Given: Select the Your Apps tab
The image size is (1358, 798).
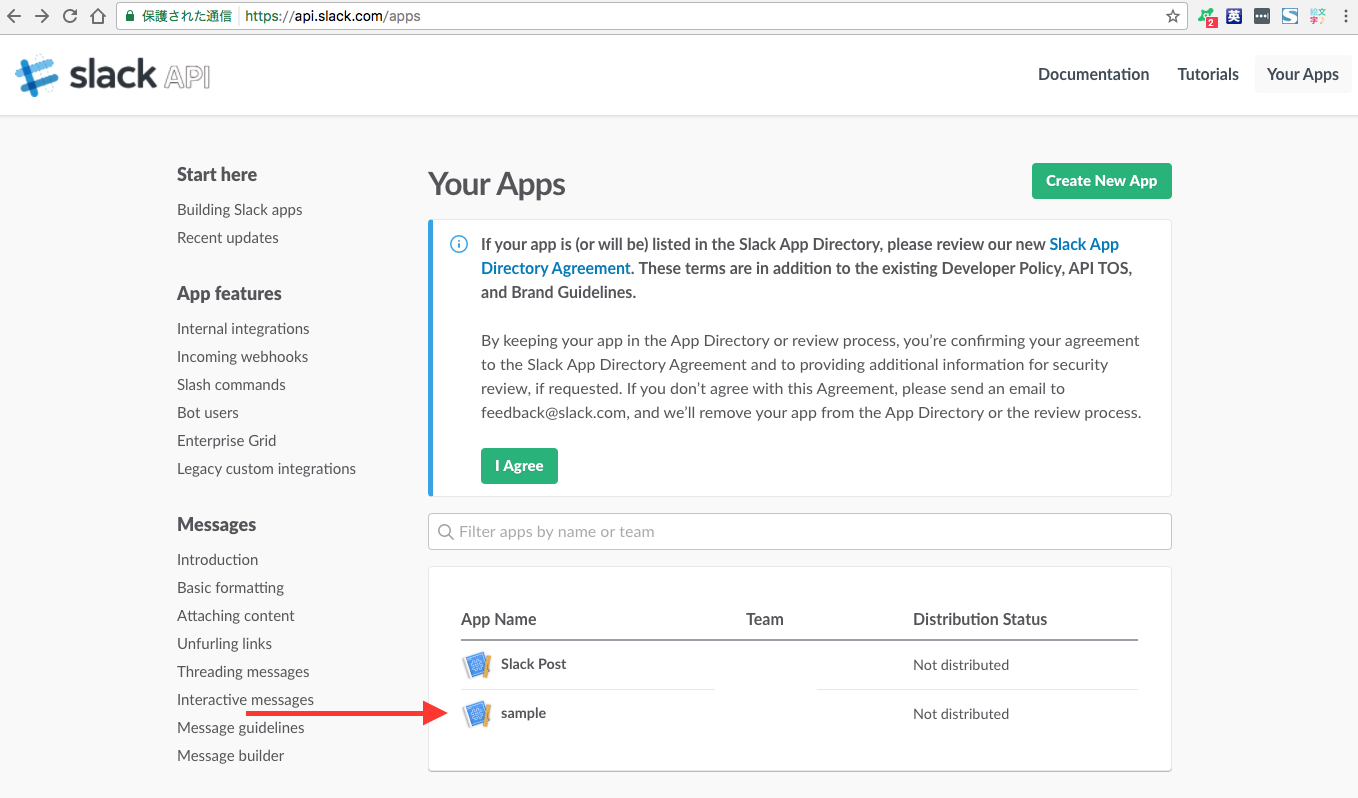Looking at the screenshot, I should click(1302, 74).
